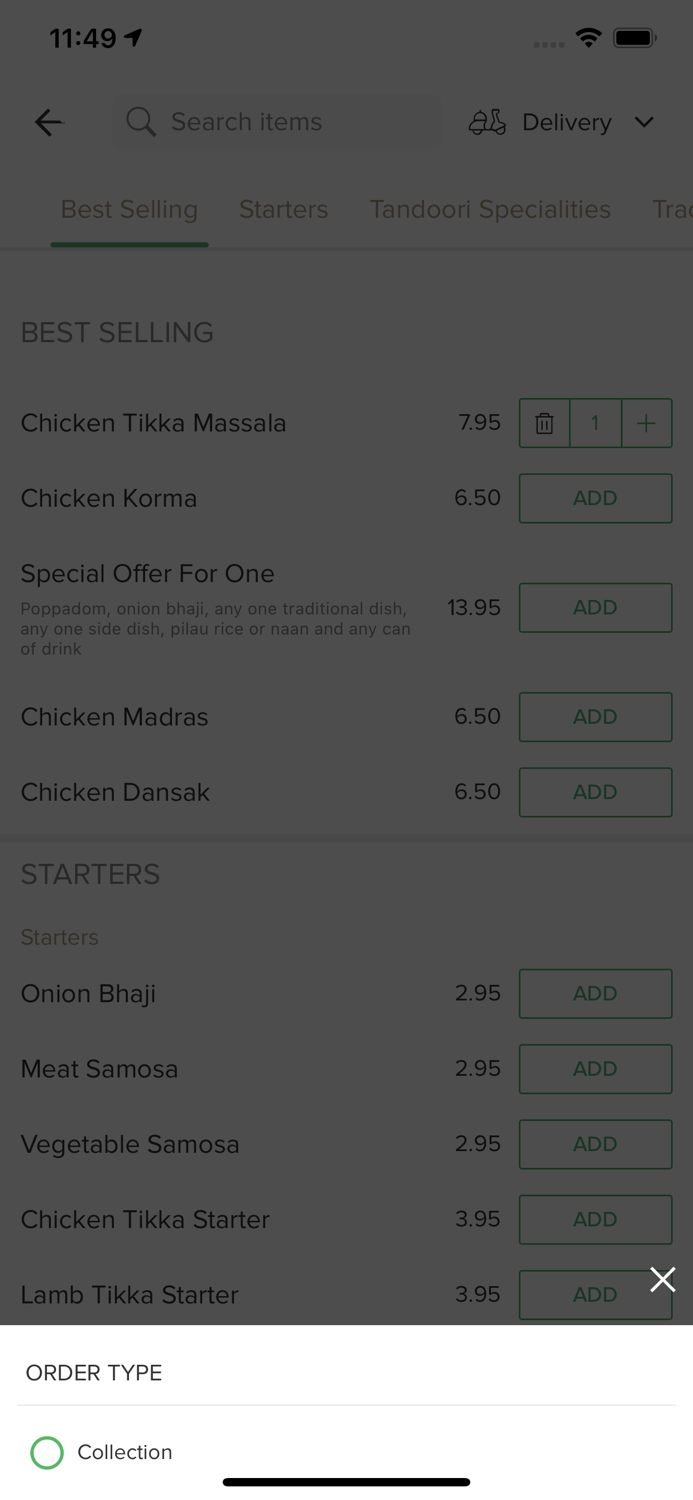Add Onion Bhaji to the order
The height and width of the screenshot is (1500, 693).
(x=595, y=993)
